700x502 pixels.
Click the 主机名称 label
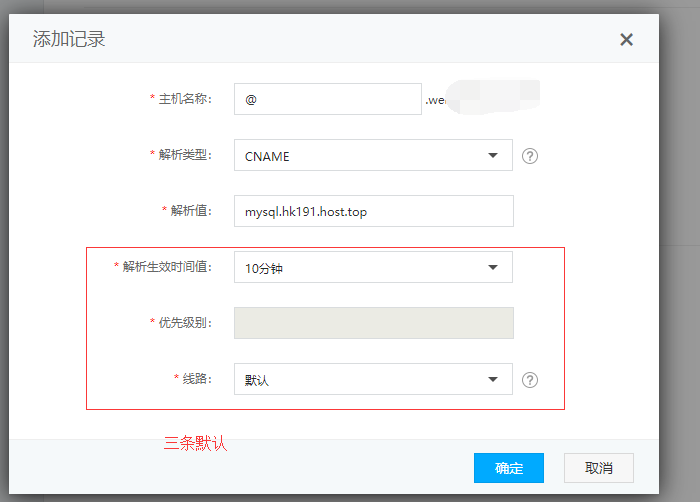pyautogui.click(x=184, y=99)
